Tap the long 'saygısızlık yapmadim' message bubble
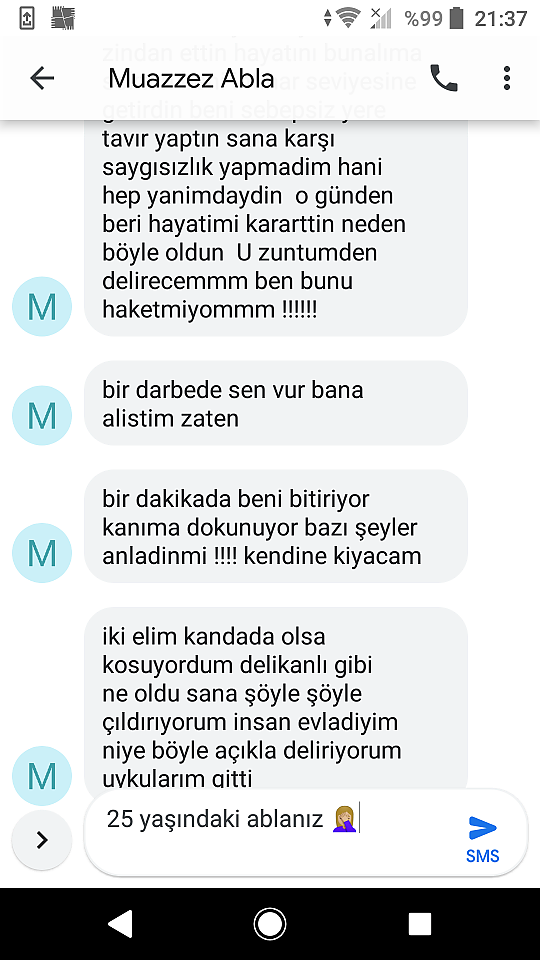 pos(276,227)
